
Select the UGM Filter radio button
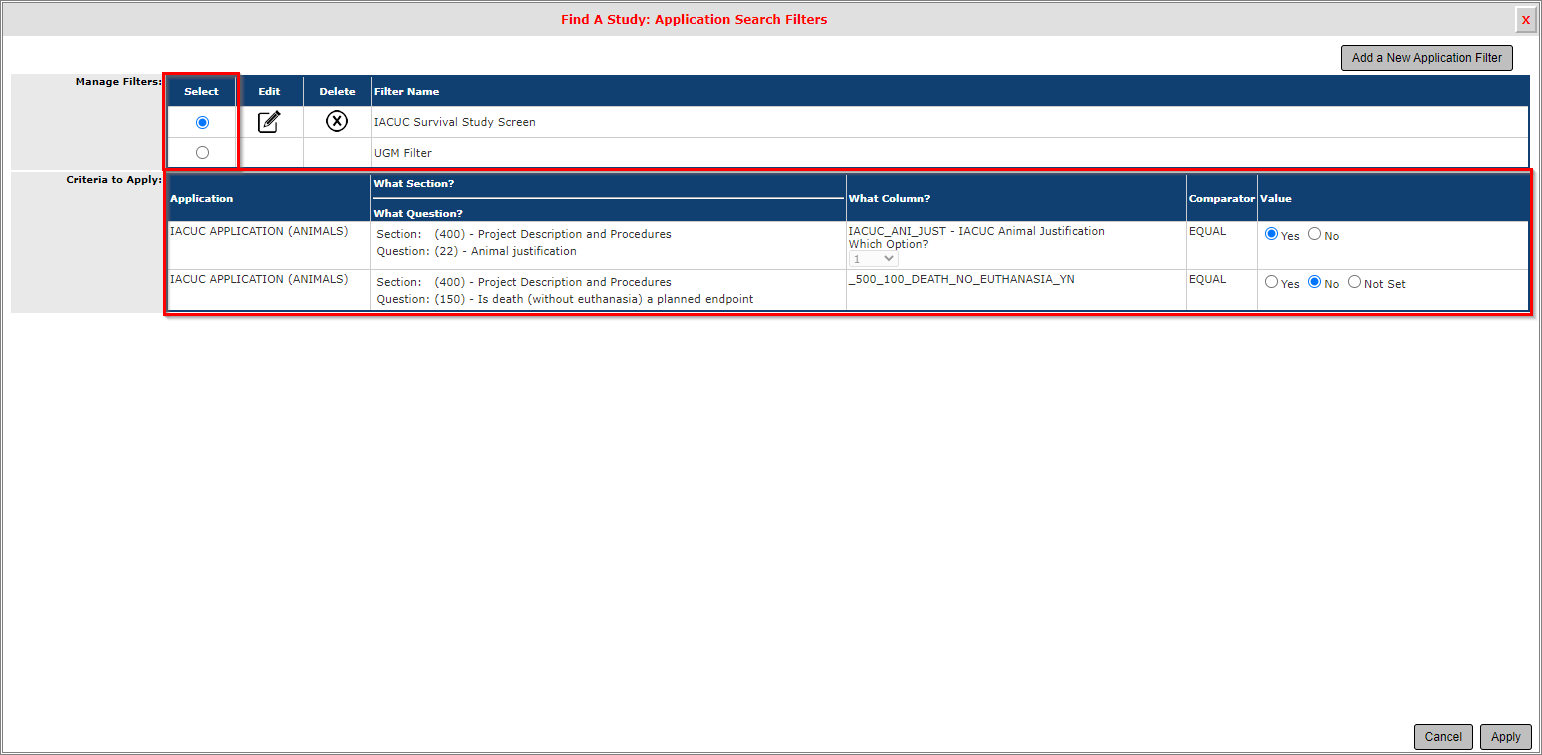point(202,153)
